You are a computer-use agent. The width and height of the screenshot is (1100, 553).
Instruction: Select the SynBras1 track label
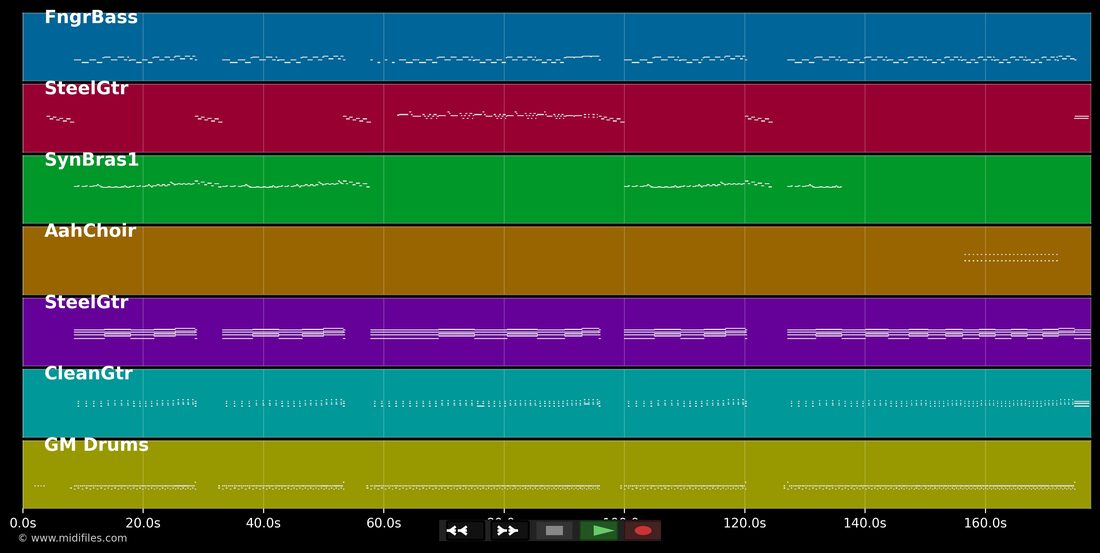click(91, 160)
